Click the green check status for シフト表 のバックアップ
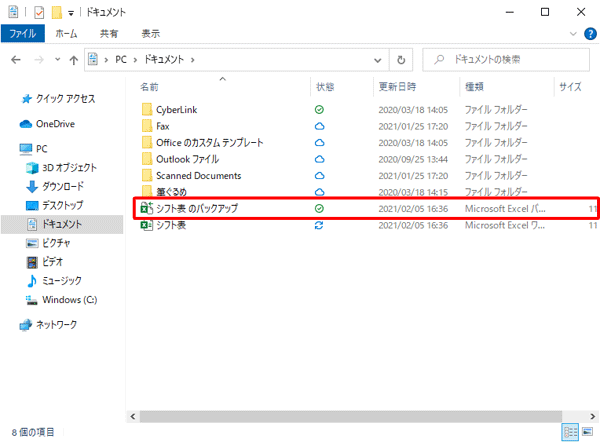Viewport: 600px width, 442px height. (x=319, y=209)
